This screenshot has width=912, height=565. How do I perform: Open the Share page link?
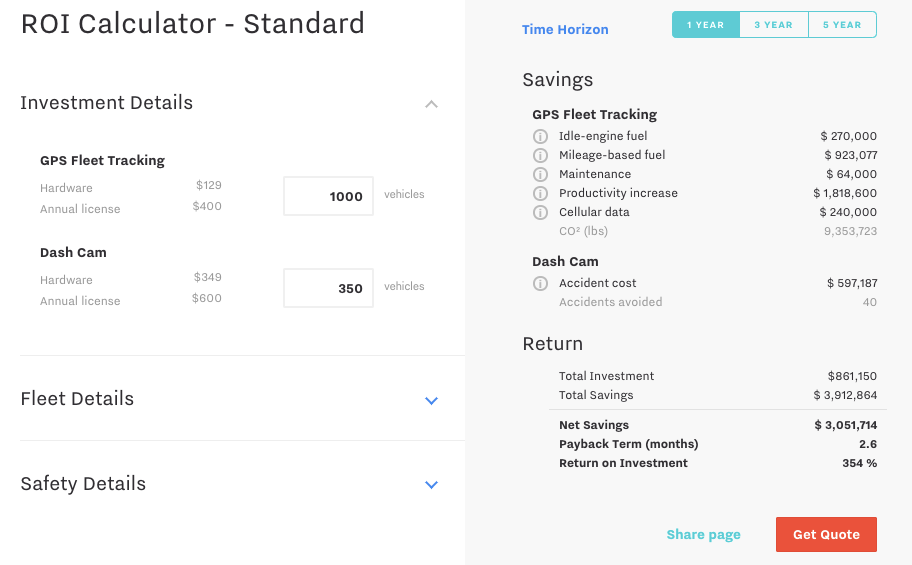(x=703, y=534)
